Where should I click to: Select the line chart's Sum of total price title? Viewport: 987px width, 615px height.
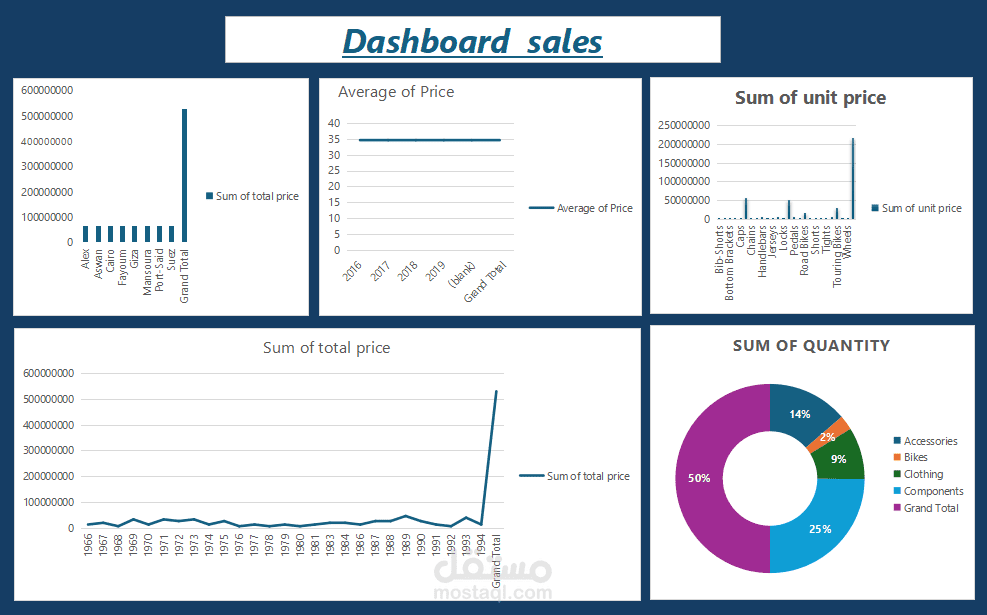(327, 347)
